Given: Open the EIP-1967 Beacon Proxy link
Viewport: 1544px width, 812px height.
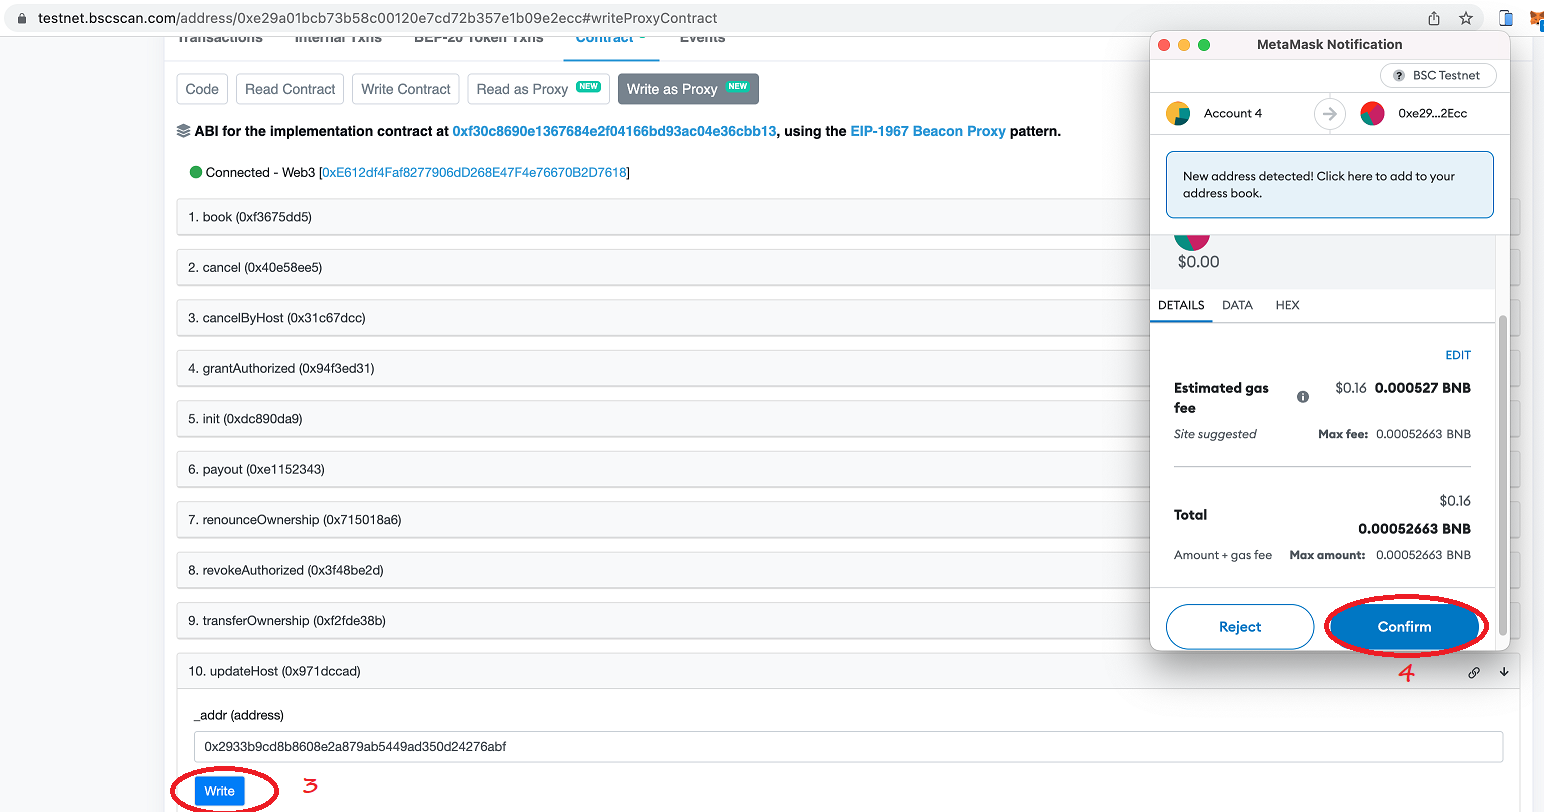Looking at the screenshot, I should pos(928,131).
